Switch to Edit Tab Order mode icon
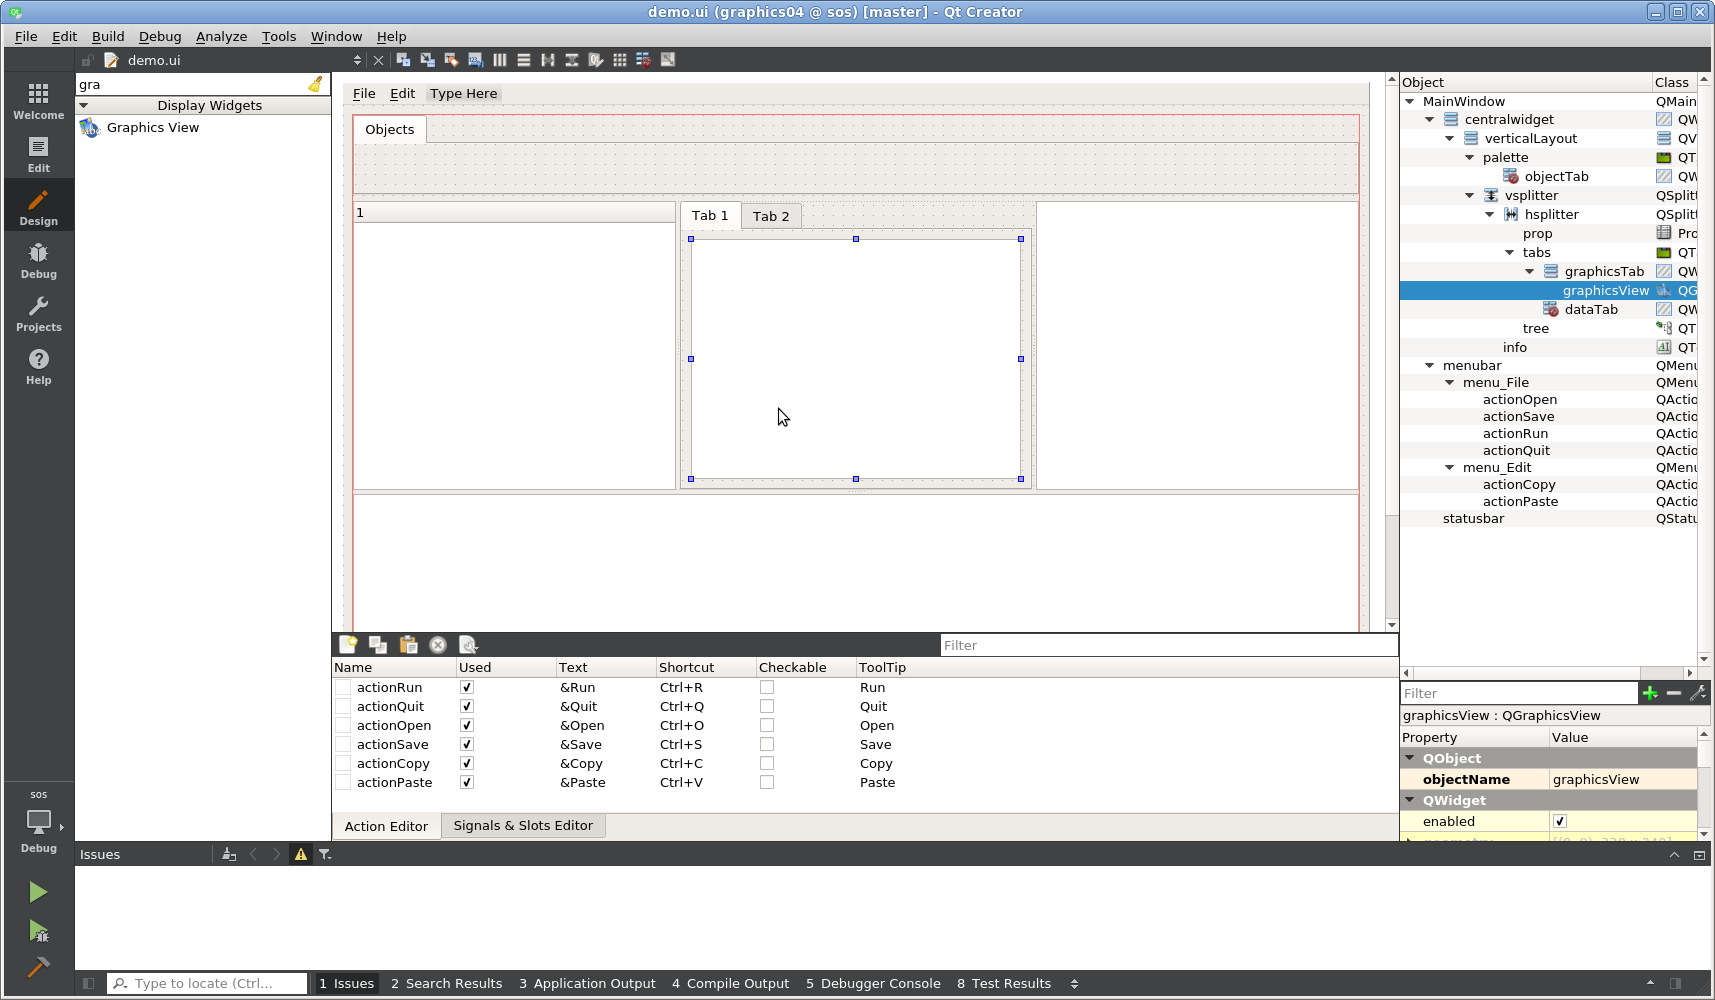1715x1000 pixels. pos(475,60)
